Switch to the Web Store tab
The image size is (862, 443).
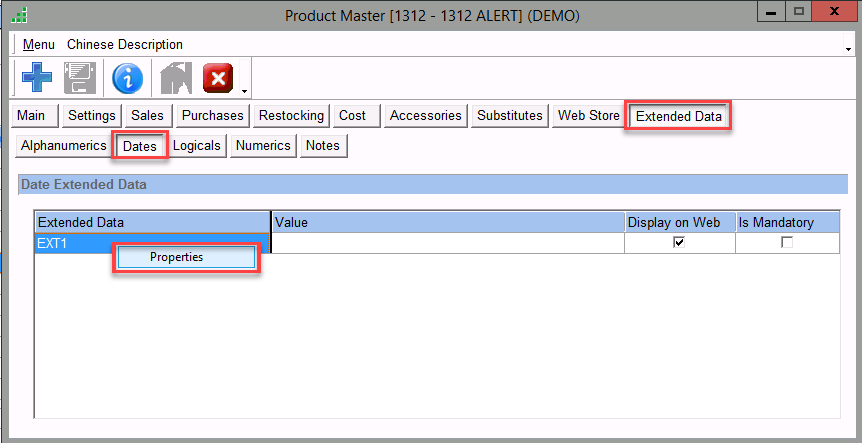[x=588, y=115]
